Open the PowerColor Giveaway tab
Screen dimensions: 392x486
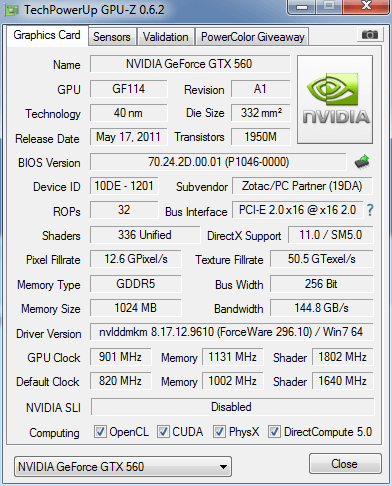tap(253, 37)
